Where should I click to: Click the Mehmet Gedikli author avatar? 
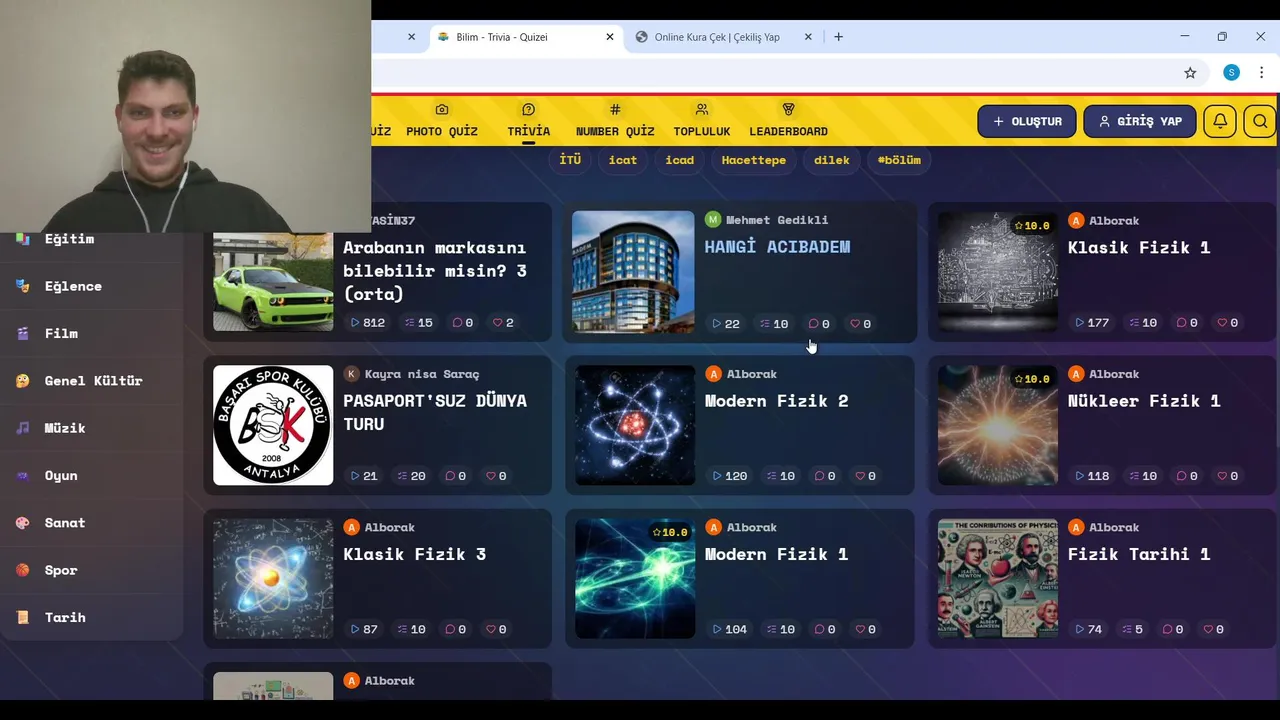point(713,220)
